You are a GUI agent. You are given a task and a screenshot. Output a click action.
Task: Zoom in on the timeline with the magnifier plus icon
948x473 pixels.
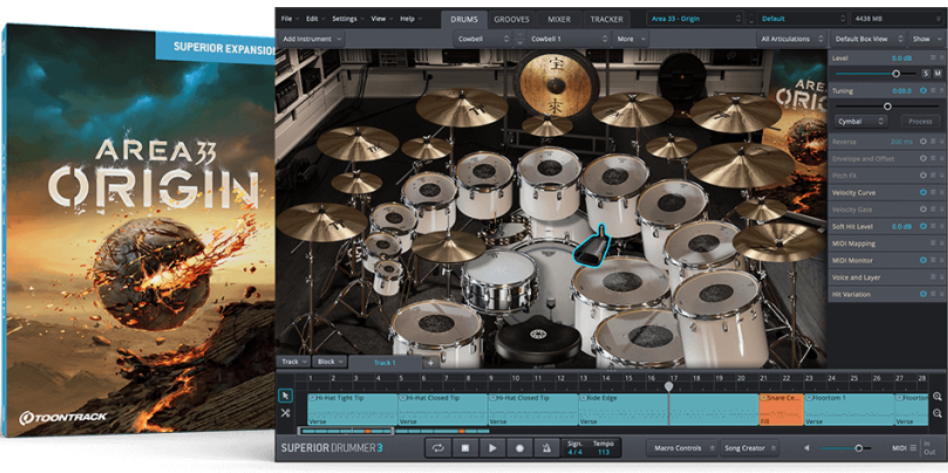click(938, 397)
